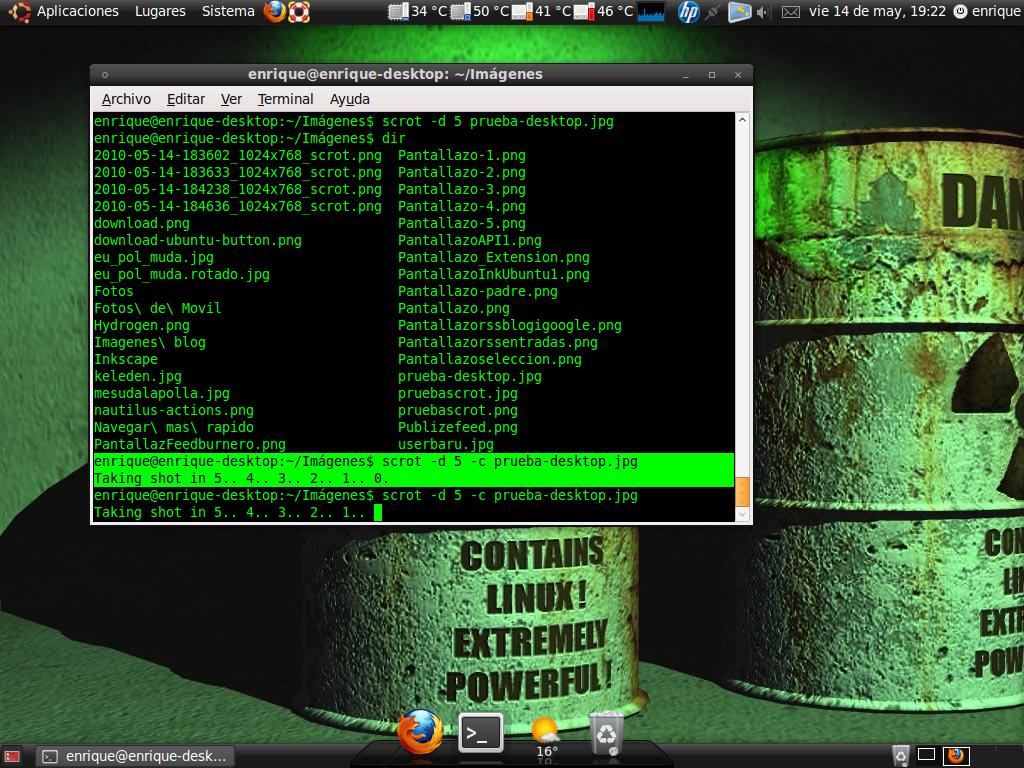Click the network connection plug icon
The height and width of the screenshot is (768, 1024).
click(x=713, y=11)
